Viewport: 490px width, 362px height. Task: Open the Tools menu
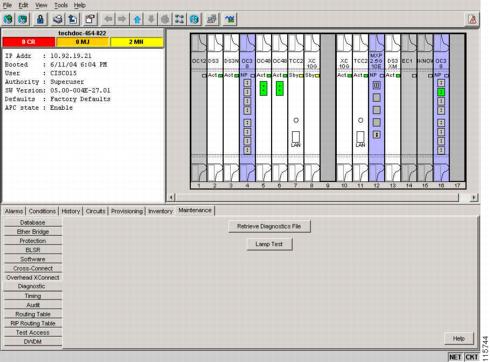coord(61,5)
